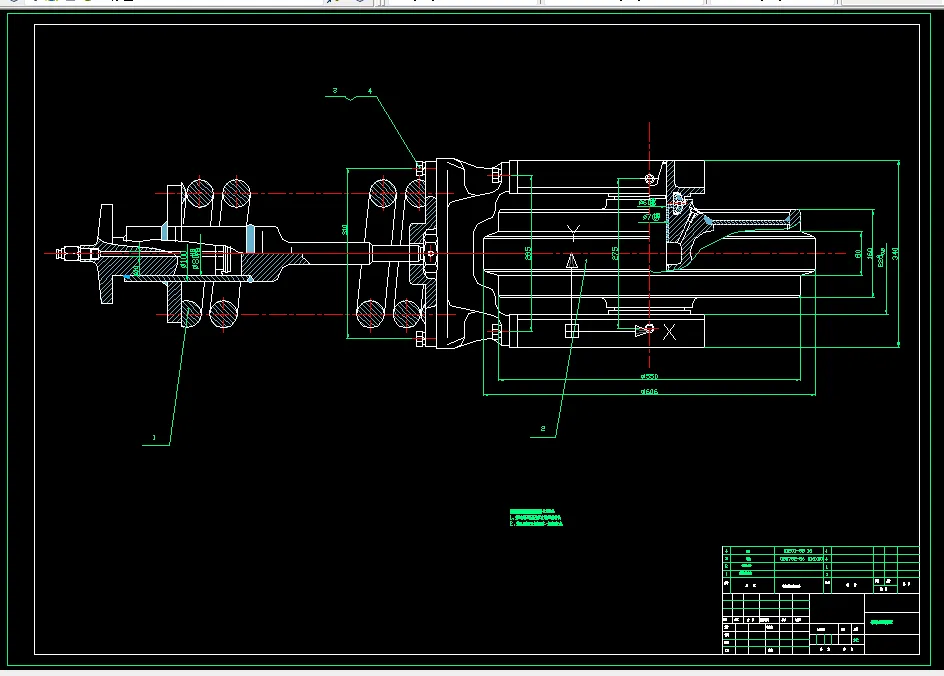
Task: Click part callout number 1
Action: [154, 438]
